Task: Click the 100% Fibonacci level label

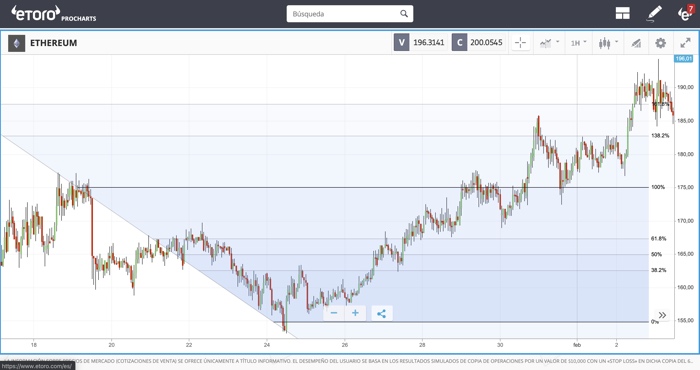Action: (x=658, y=187)
